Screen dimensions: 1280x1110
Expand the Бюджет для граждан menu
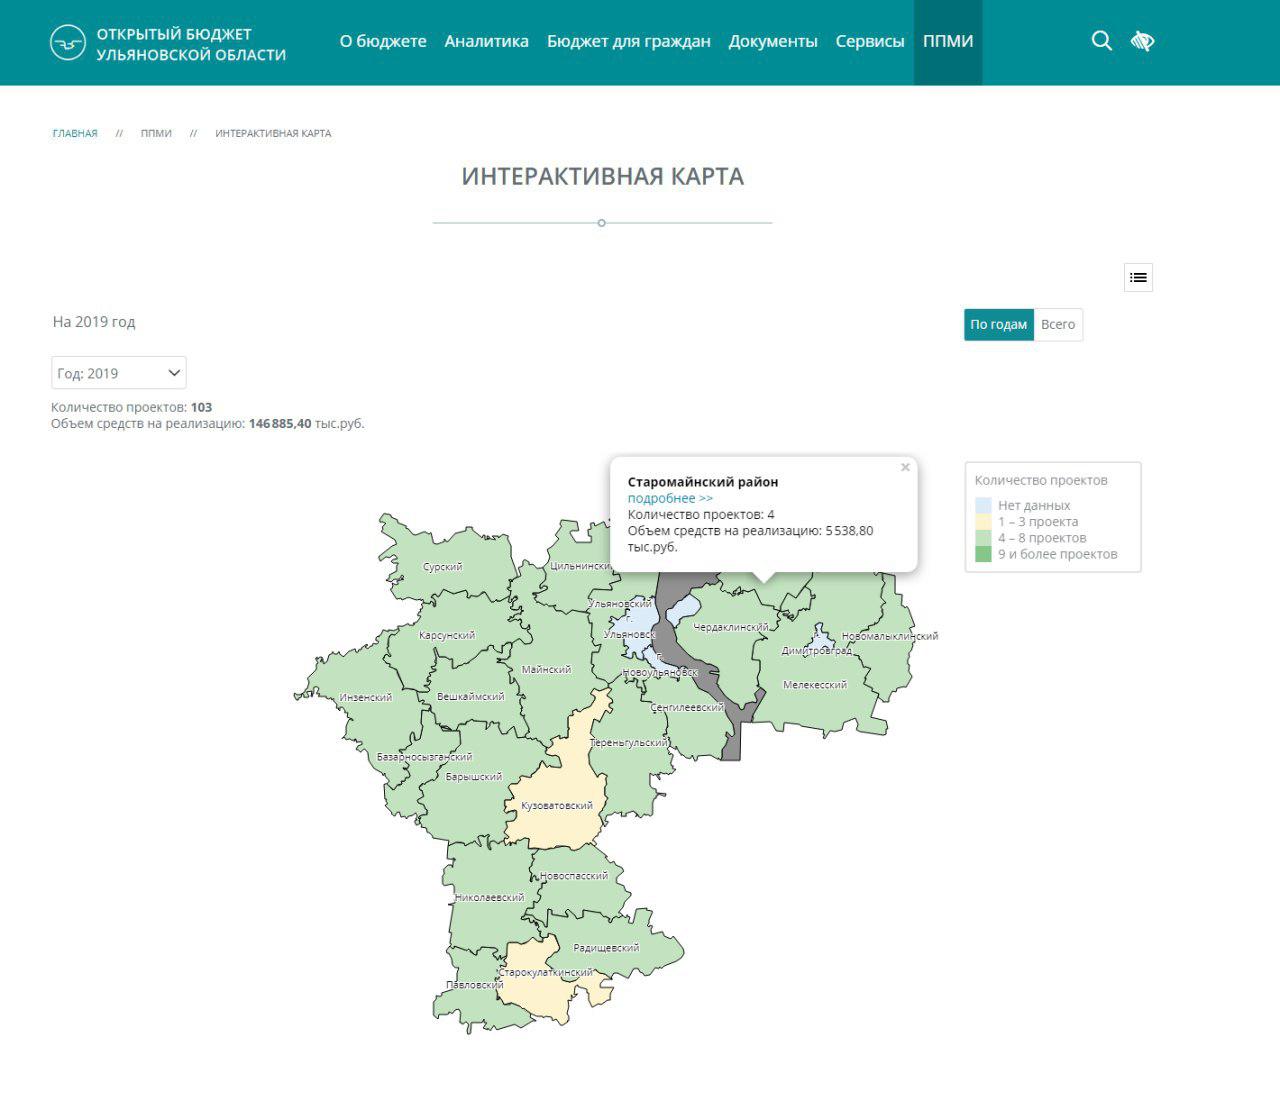pos(628,42)
